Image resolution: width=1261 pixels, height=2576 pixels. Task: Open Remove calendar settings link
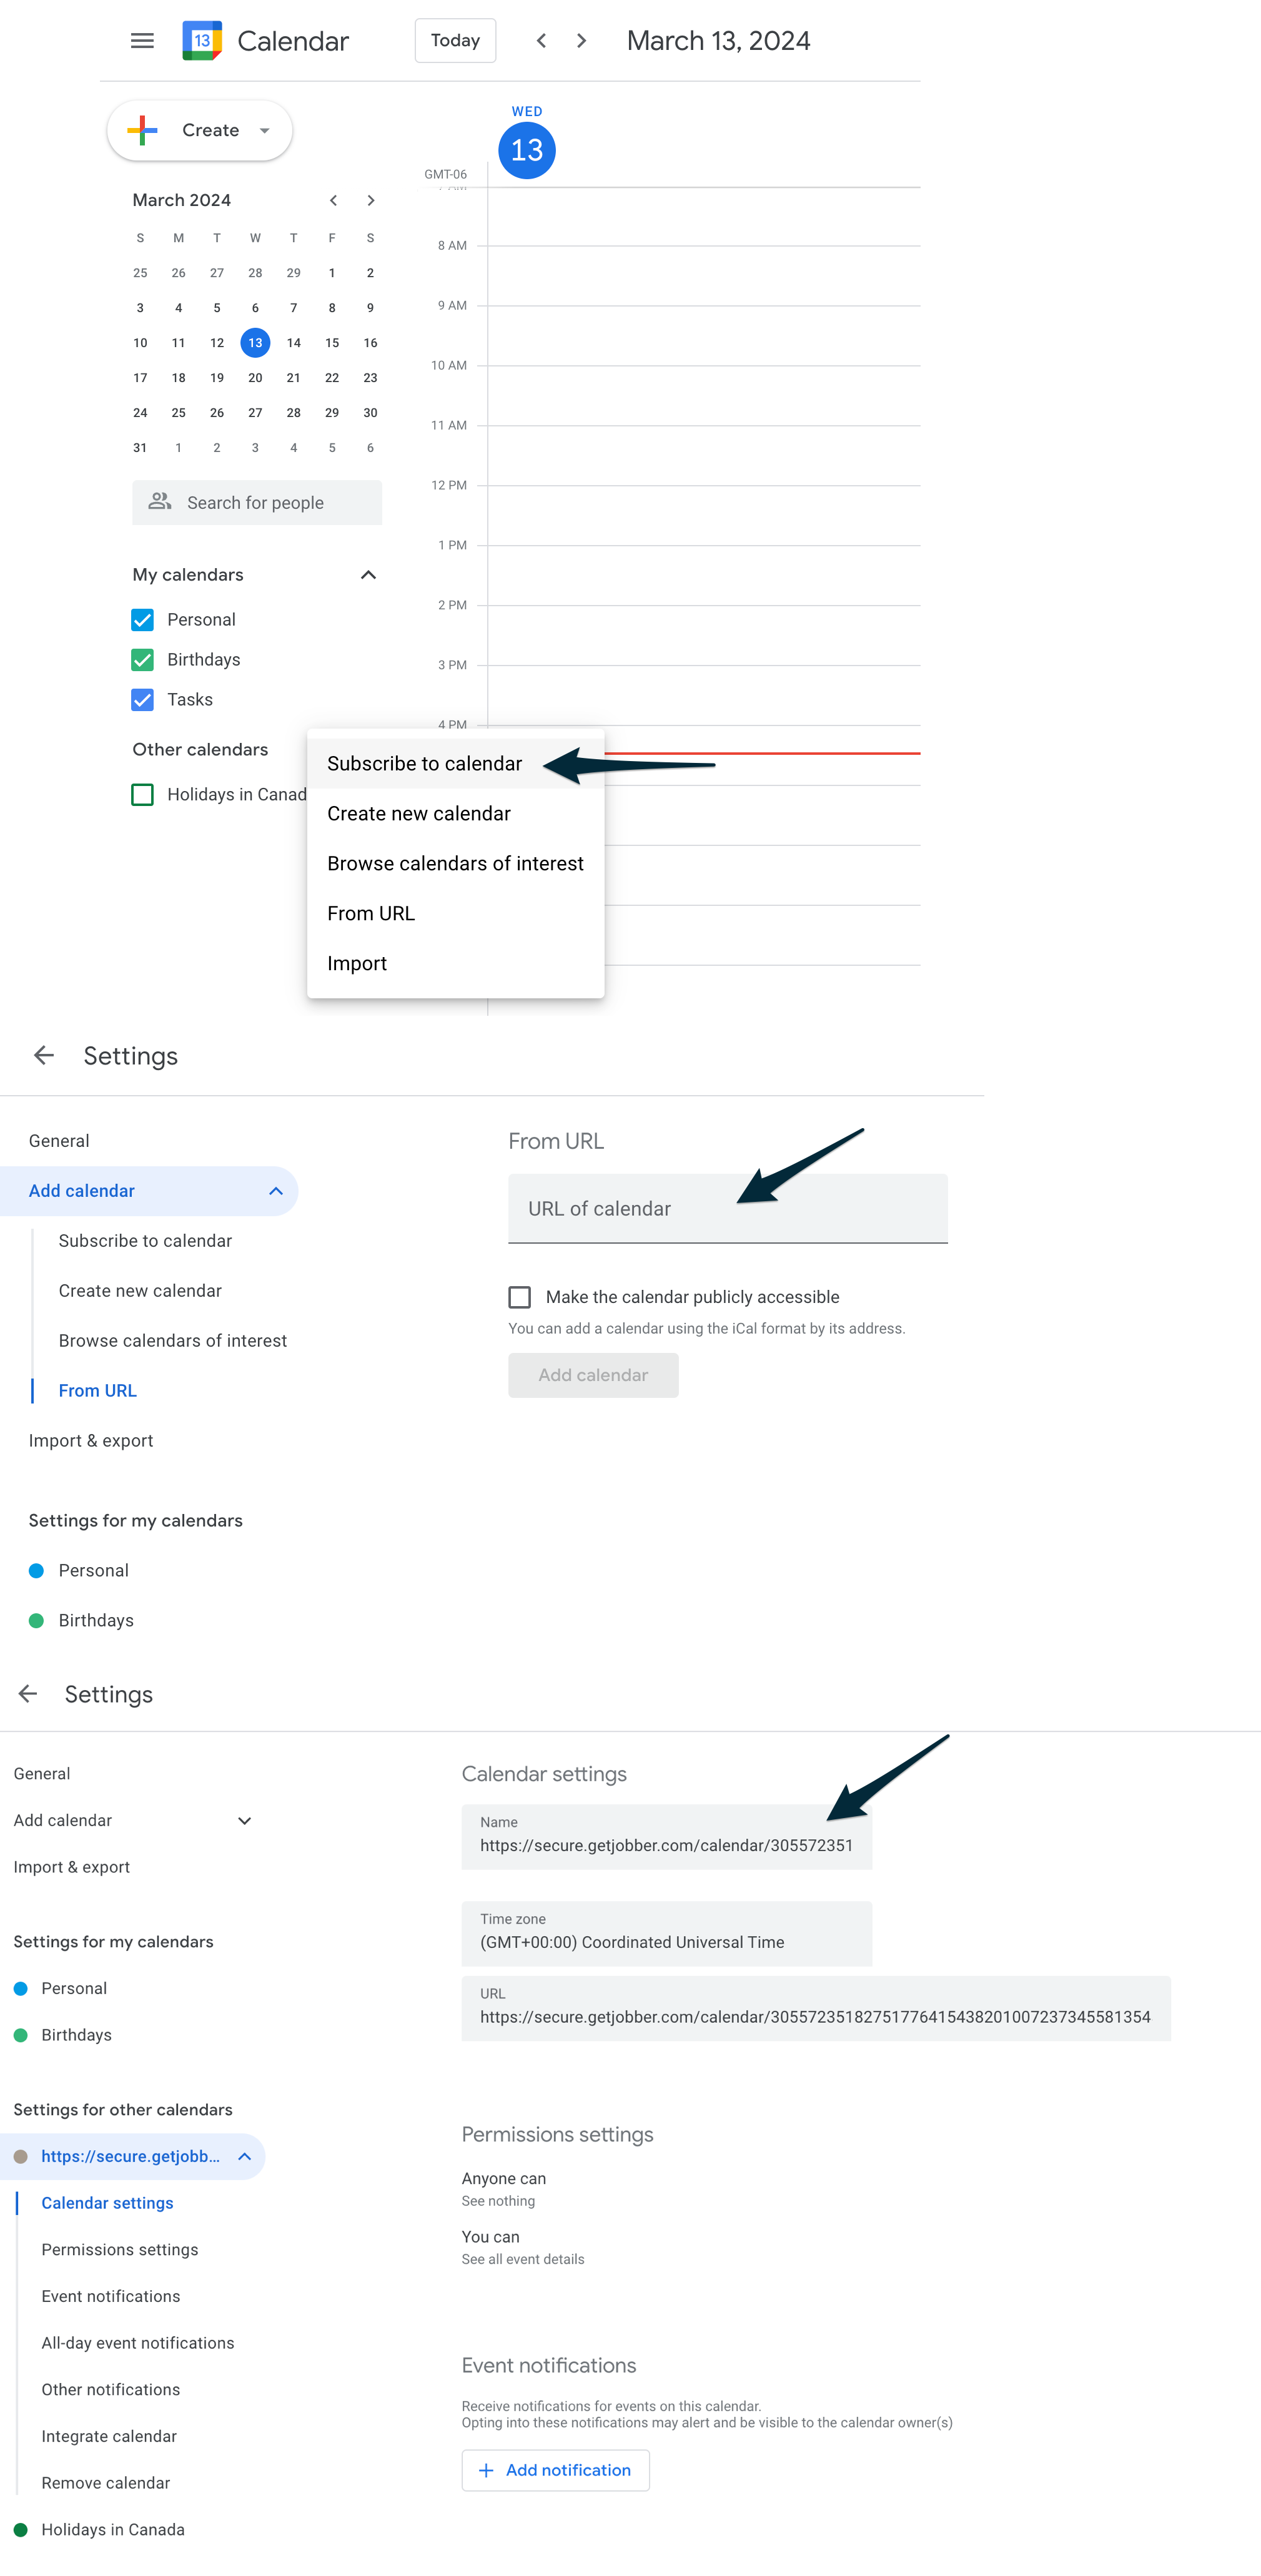click(106, 2482)
